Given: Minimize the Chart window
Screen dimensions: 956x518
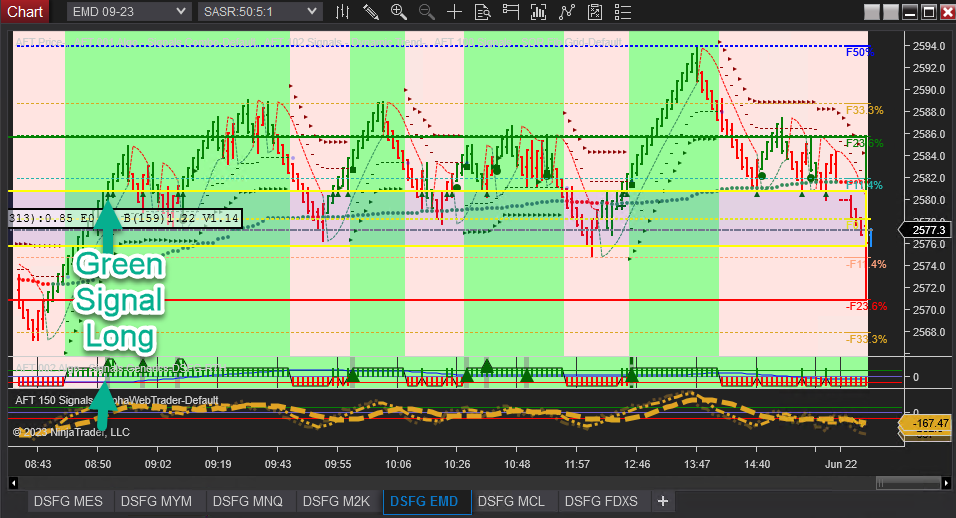Looking at the screenshot, I should (910, 12).
